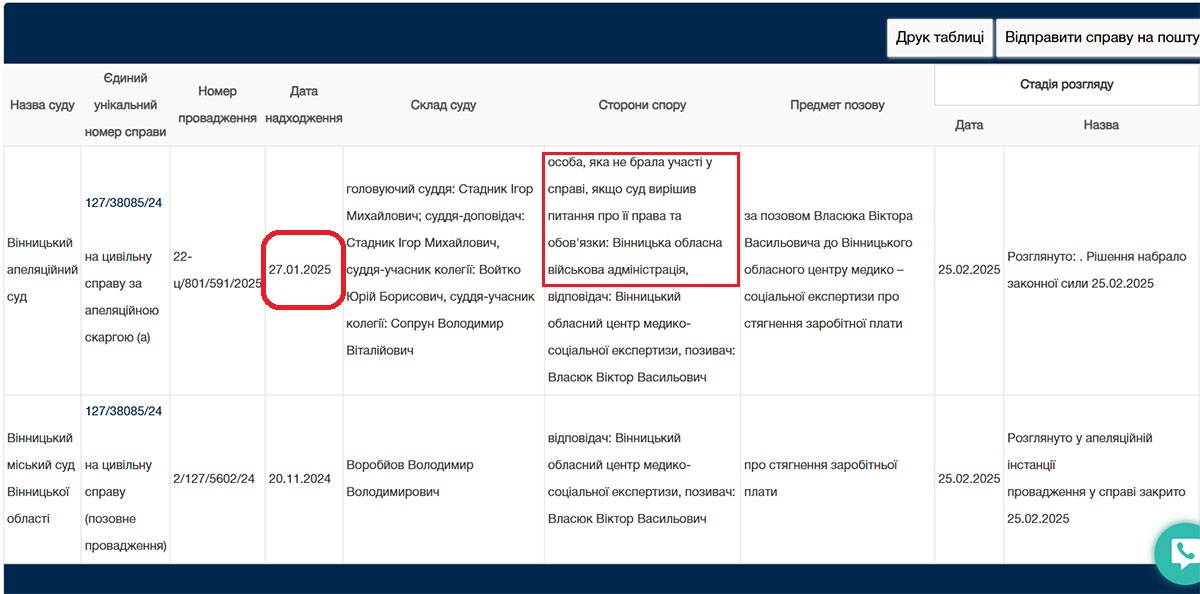Image resolution: width=1200 pixels, height=594 pixels.
Task: Click the "Друк таблиці" button
Action: (x=940, y=37)
